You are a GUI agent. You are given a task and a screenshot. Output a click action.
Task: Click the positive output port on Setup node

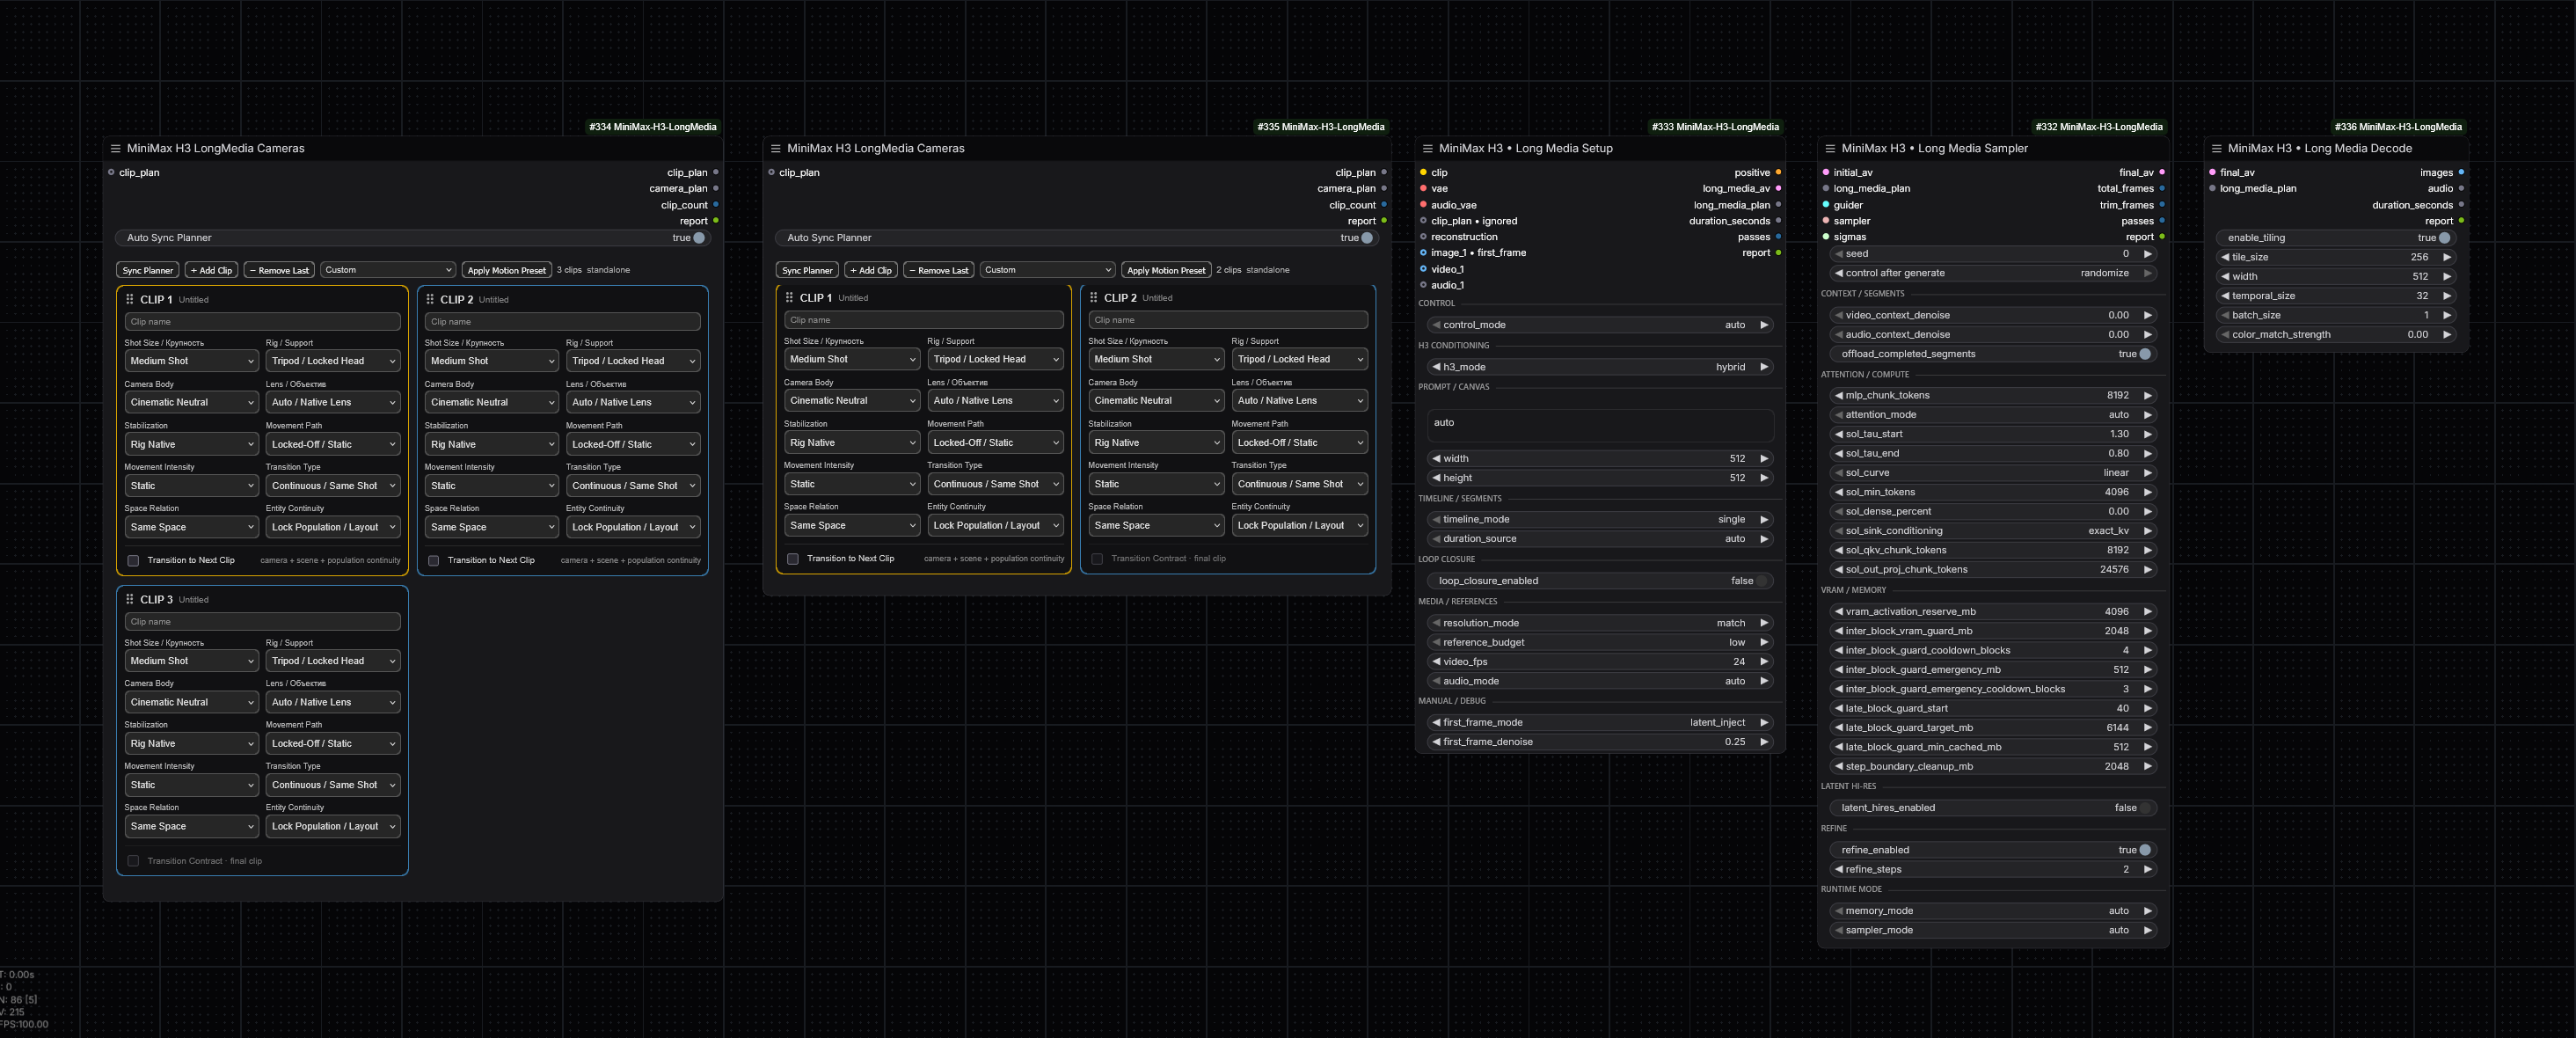coord(1778,173)
